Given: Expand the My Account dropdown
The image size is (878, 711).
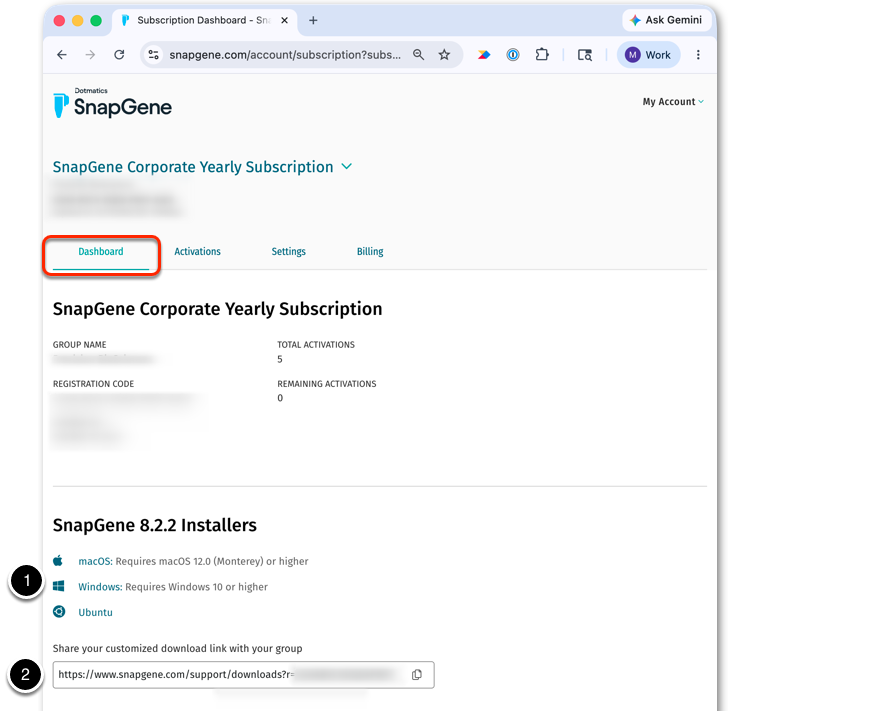Looking at the screenshot, I should 673,102.
